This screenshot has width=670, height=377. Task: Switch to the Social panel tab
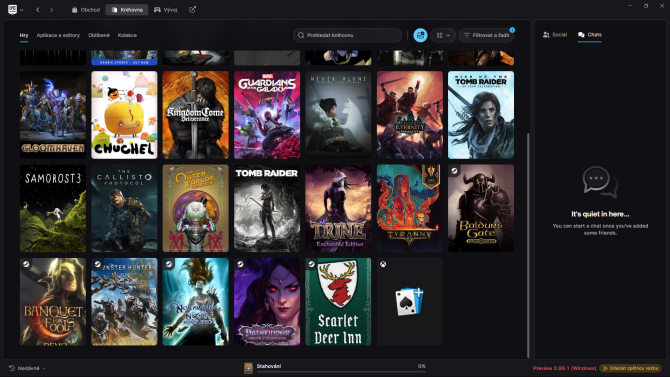(555, 35)
